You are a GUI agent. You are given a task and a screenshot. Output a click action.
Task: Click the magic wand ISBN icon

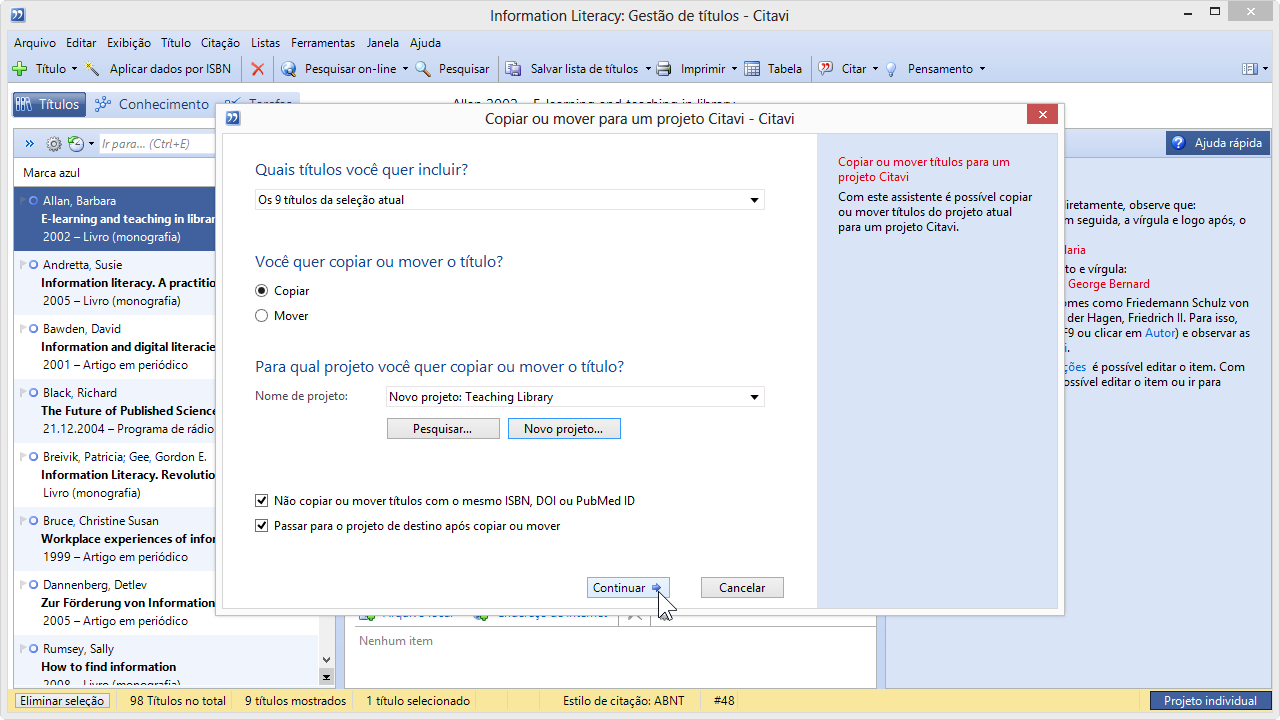tap(92, 69)
